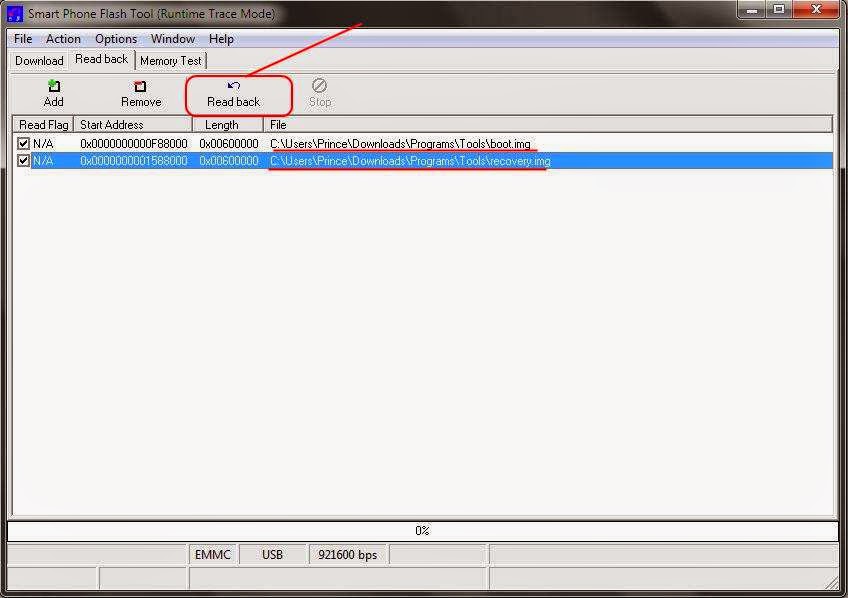Click the Read Flag column header
The image size is (848, 598).
[x=43, y=125]
